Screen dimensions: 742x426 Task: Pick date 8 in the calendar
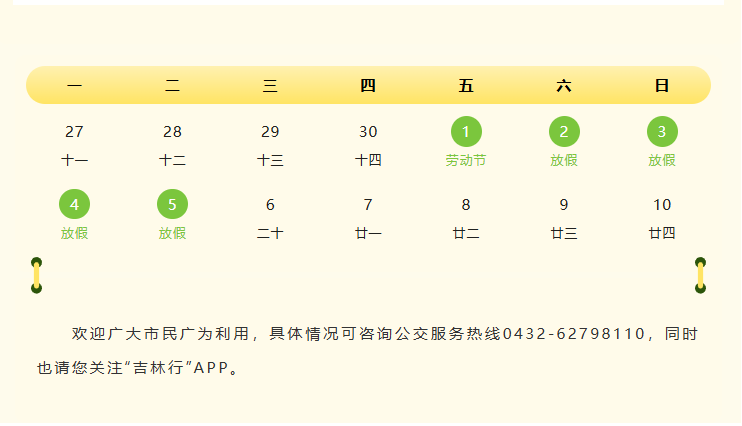(466, 205)
